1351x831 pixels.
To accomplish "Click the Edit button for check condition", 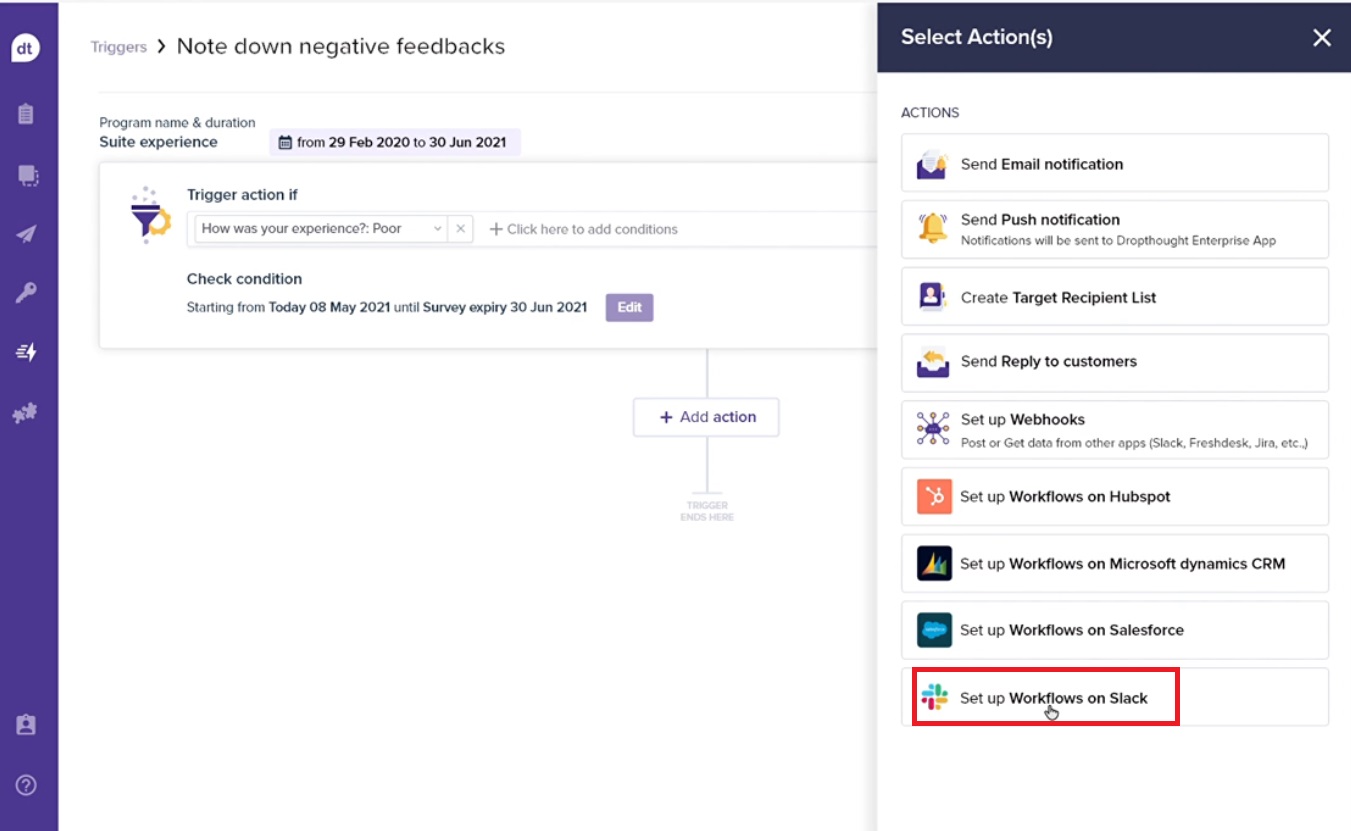I will (x=629, y=307).
